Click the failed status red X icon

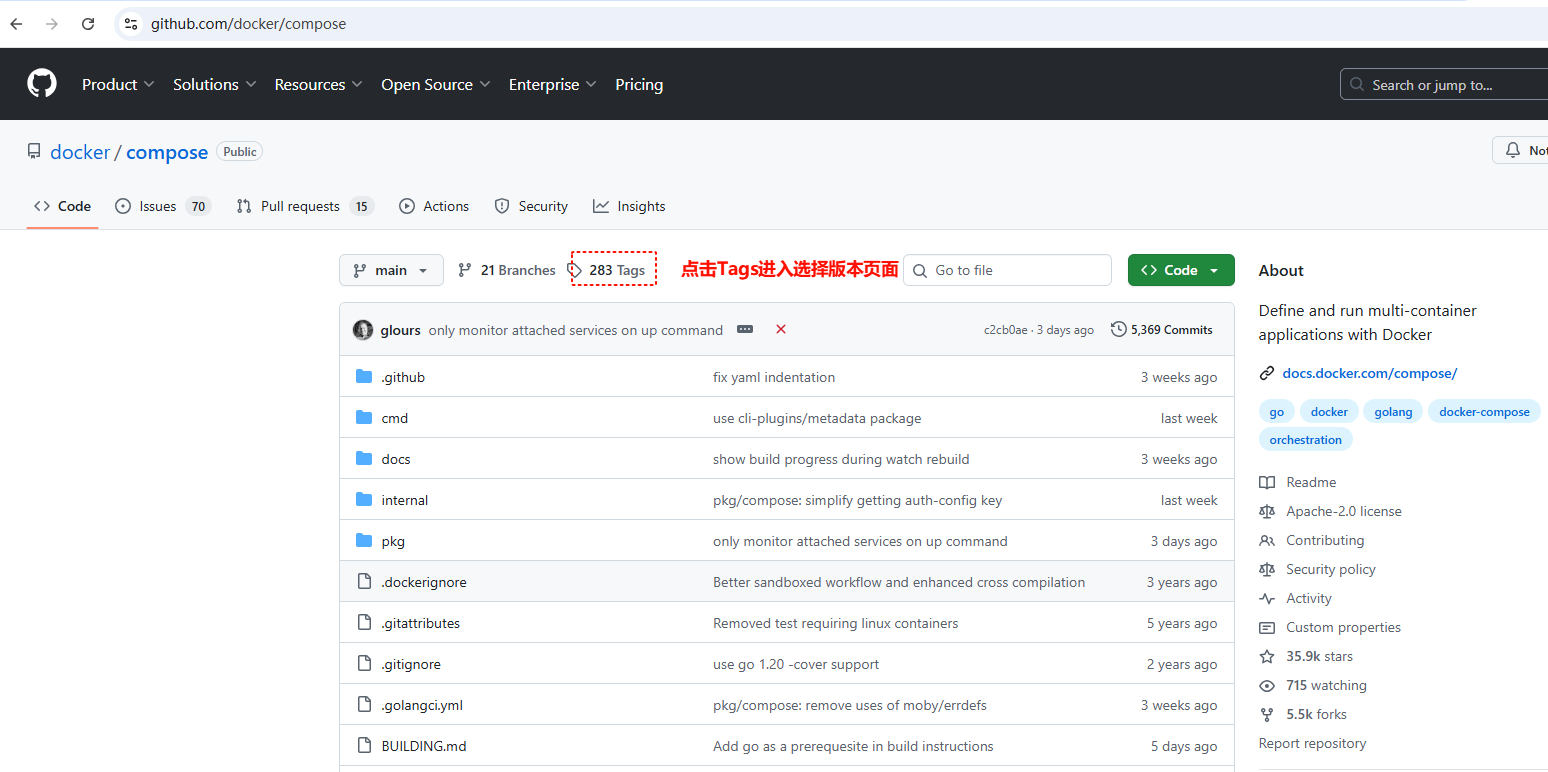[781, 329]
